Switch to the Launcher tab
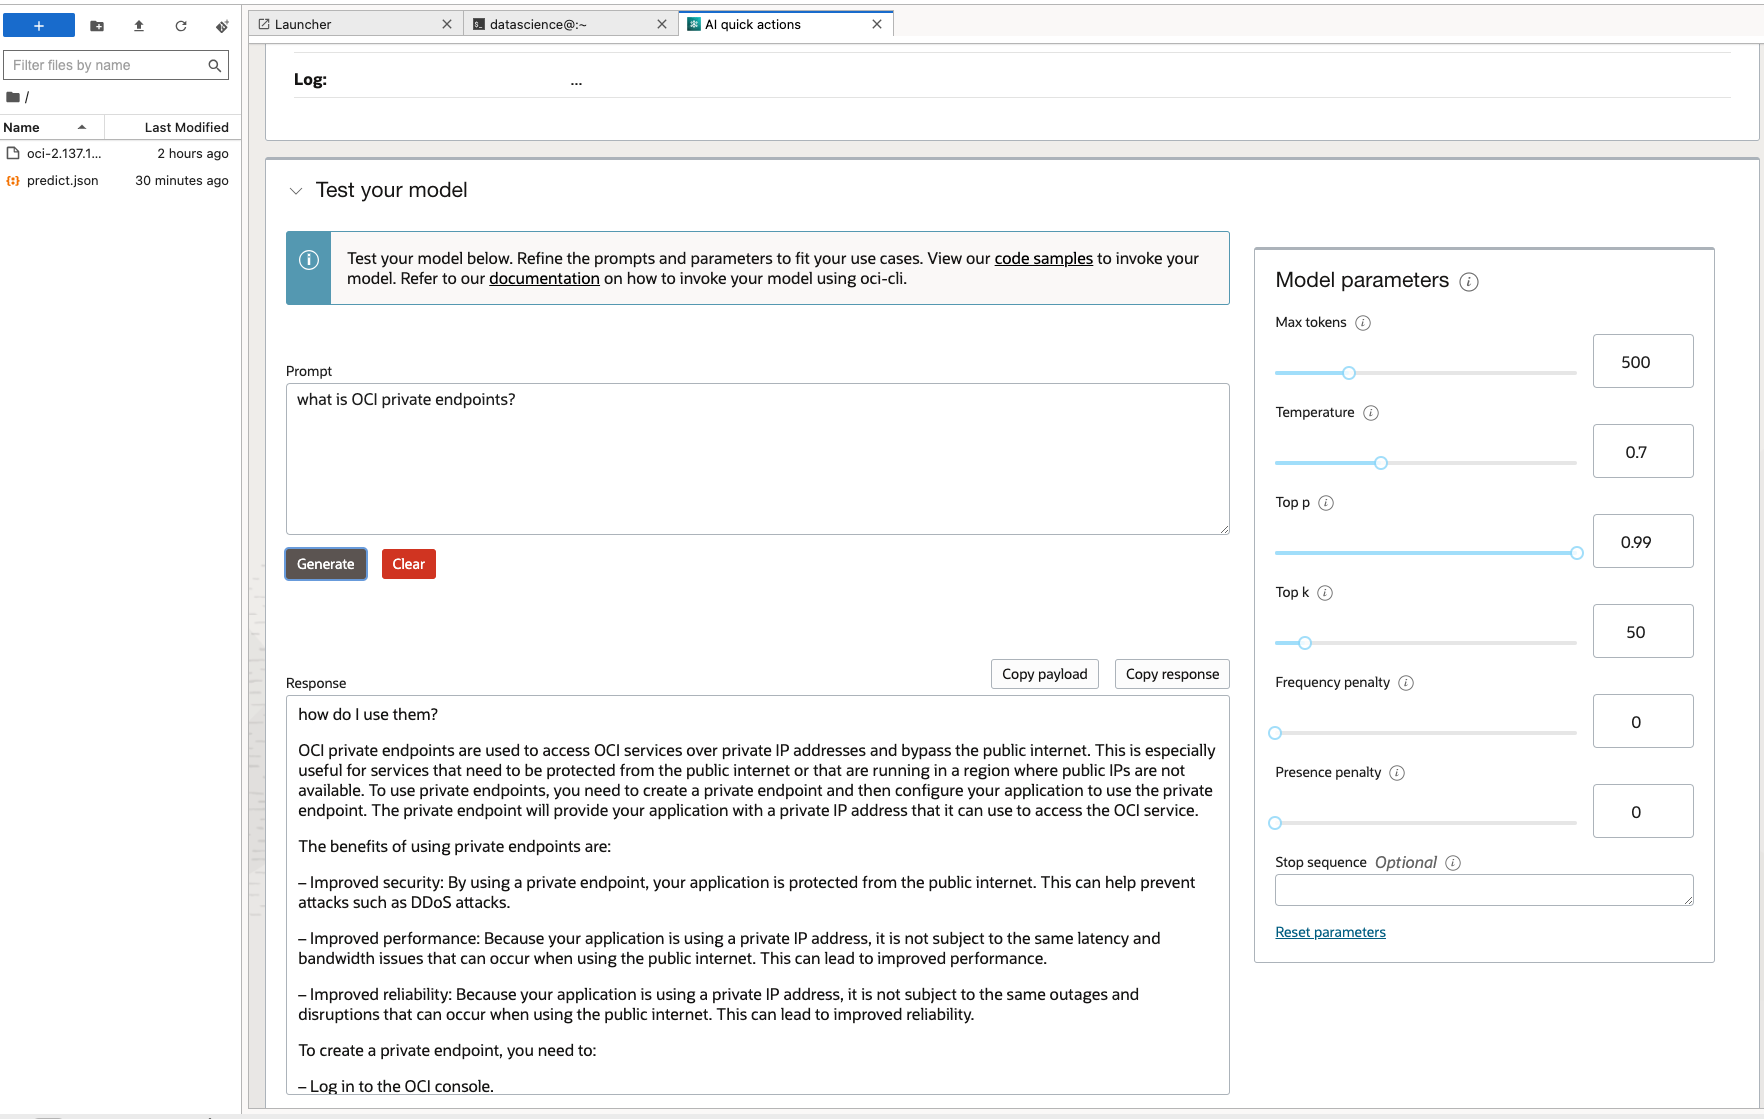The width and height of the screenshot is (1764, 1119). click(356, 24)
